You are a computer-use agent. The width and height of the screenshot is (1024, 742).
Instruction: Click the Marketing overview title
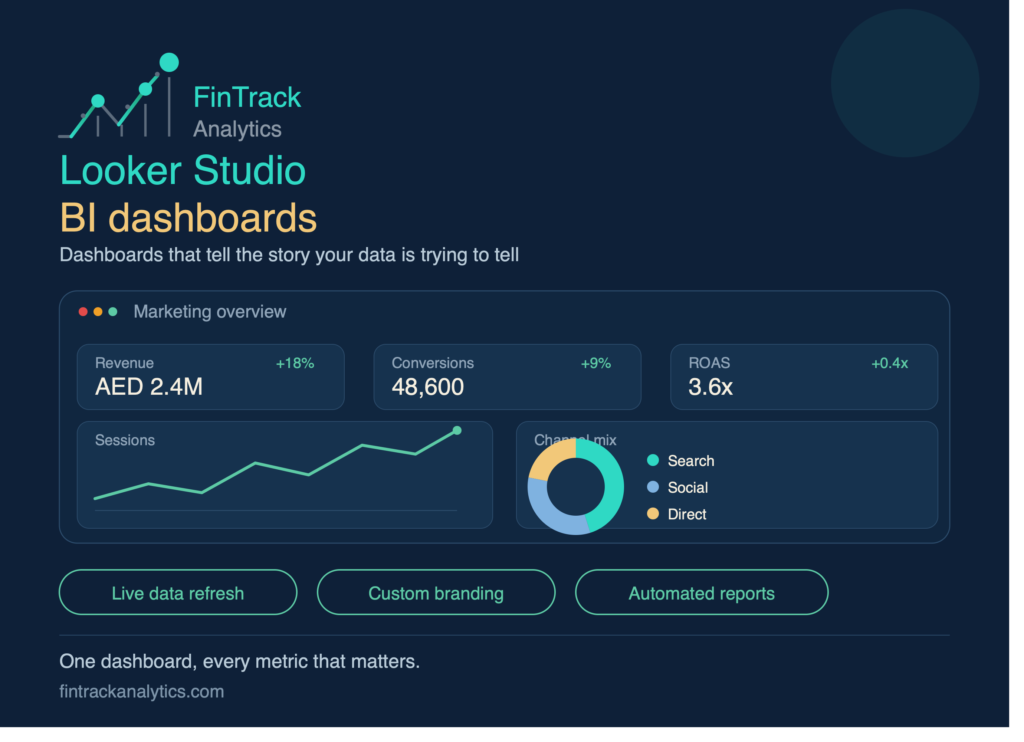pos(210,312)
